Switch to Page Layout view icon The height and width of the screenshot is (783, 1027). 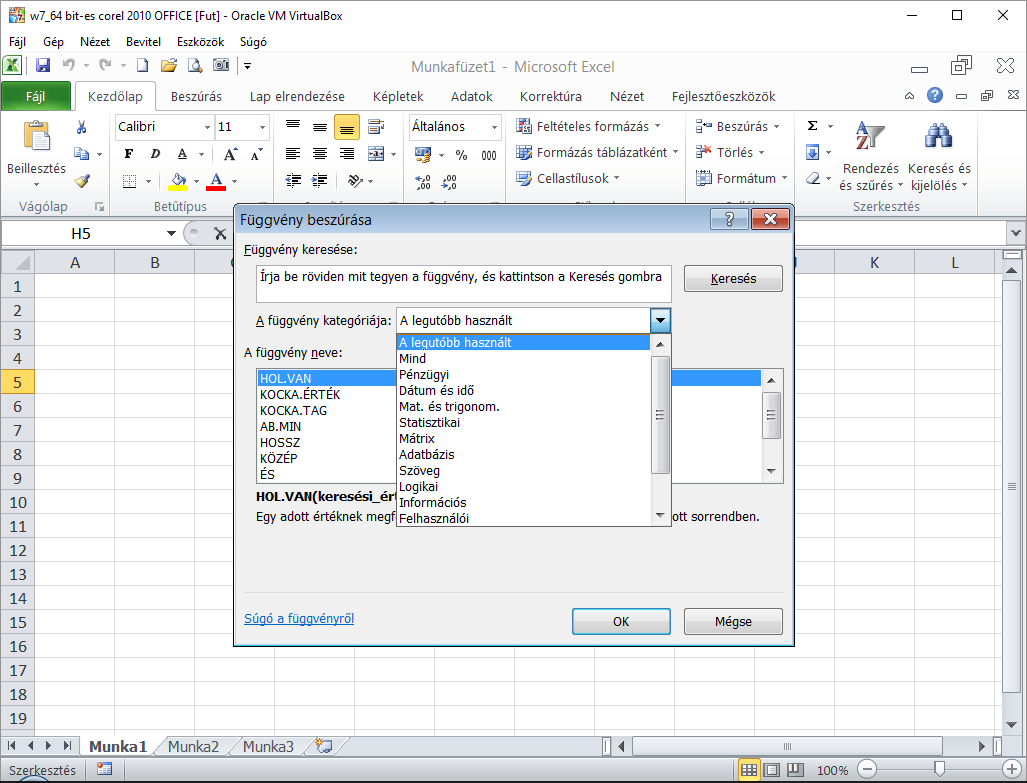[x=772, y=770]
